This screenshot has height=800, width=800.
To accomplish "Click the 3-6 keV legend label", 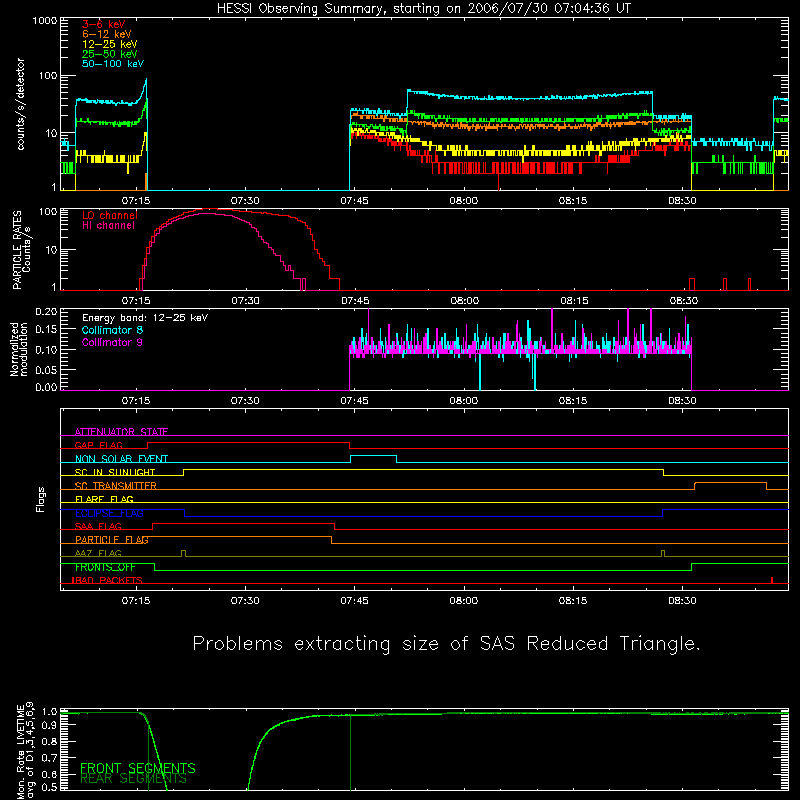I will [104, 24].
